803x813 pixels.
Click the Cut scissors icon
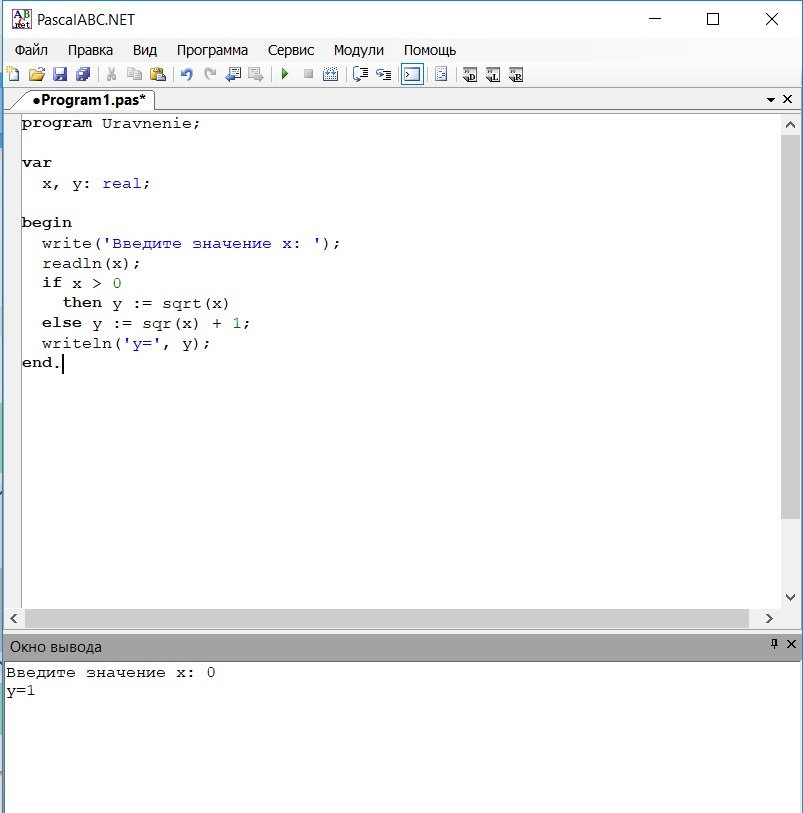pyautogui.click(x=111, y=74)
